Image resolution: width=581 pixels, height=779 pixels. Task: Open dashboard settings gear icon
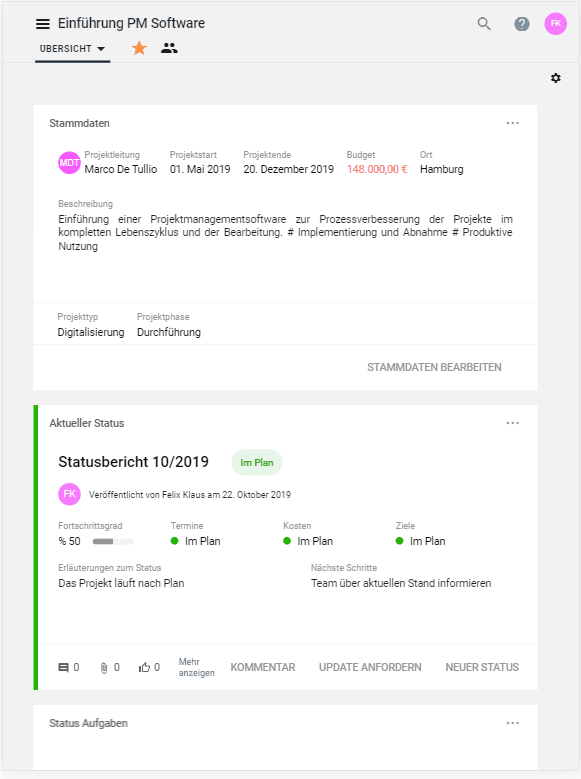pos(556,78)
